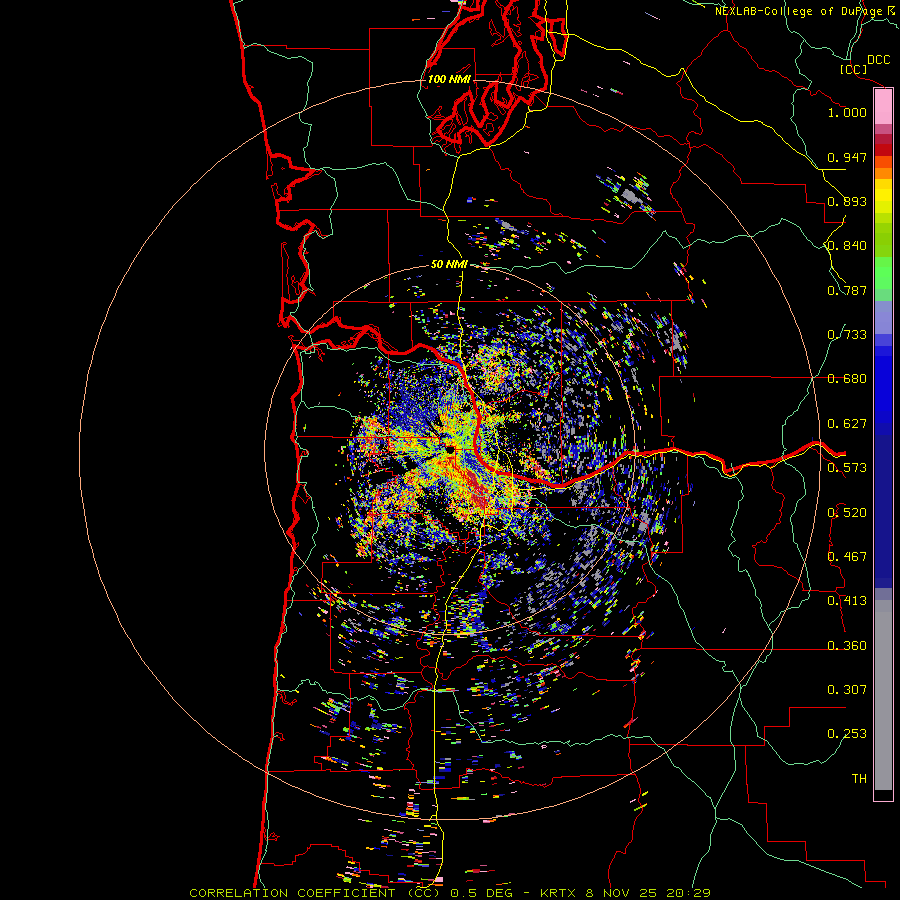This screenshot has height=900, width=900.
Task: Click the TH threshold label
Action: (859, 779)
